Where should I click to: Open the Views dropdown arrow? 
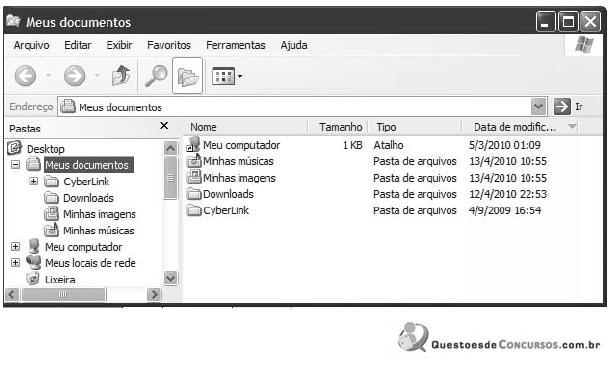click(x=240, y=76)
